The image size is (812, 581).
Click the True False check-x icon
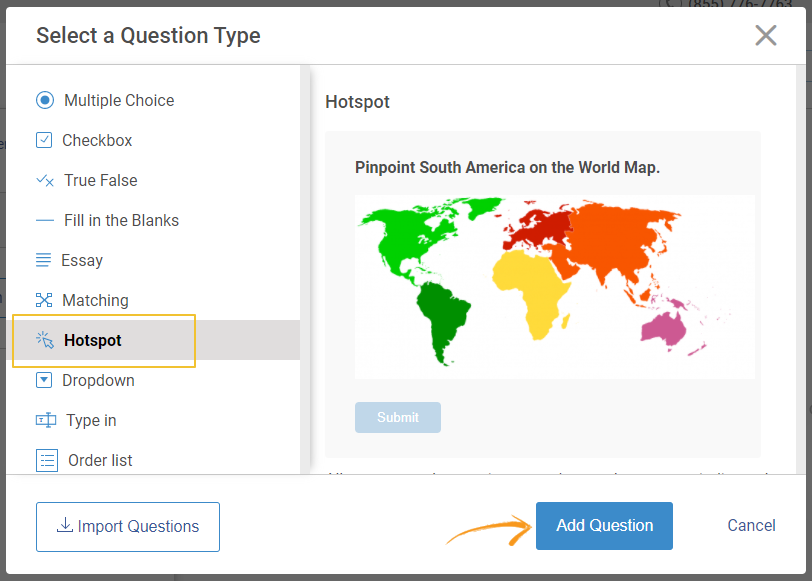point(44,180)
